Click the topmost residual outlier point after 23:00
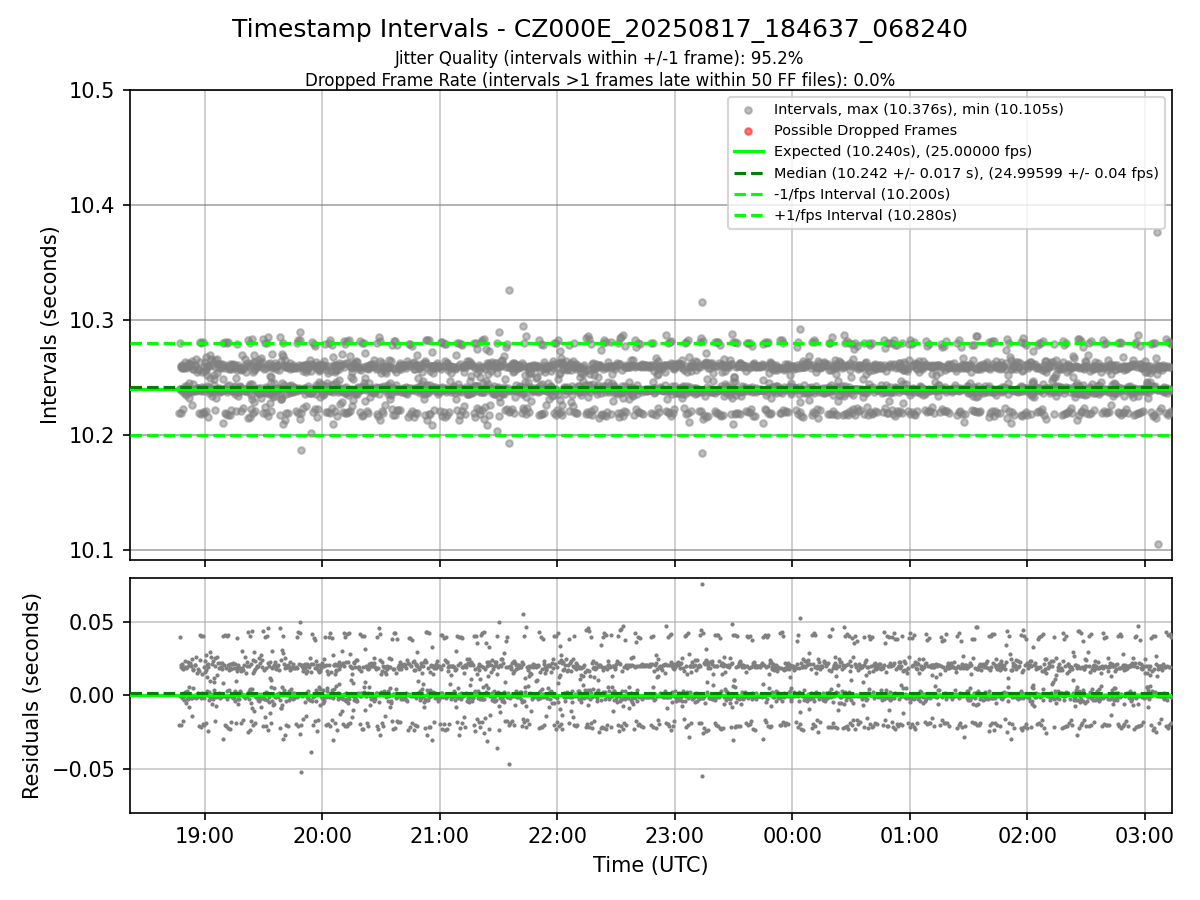 click(x=702, y=584)
